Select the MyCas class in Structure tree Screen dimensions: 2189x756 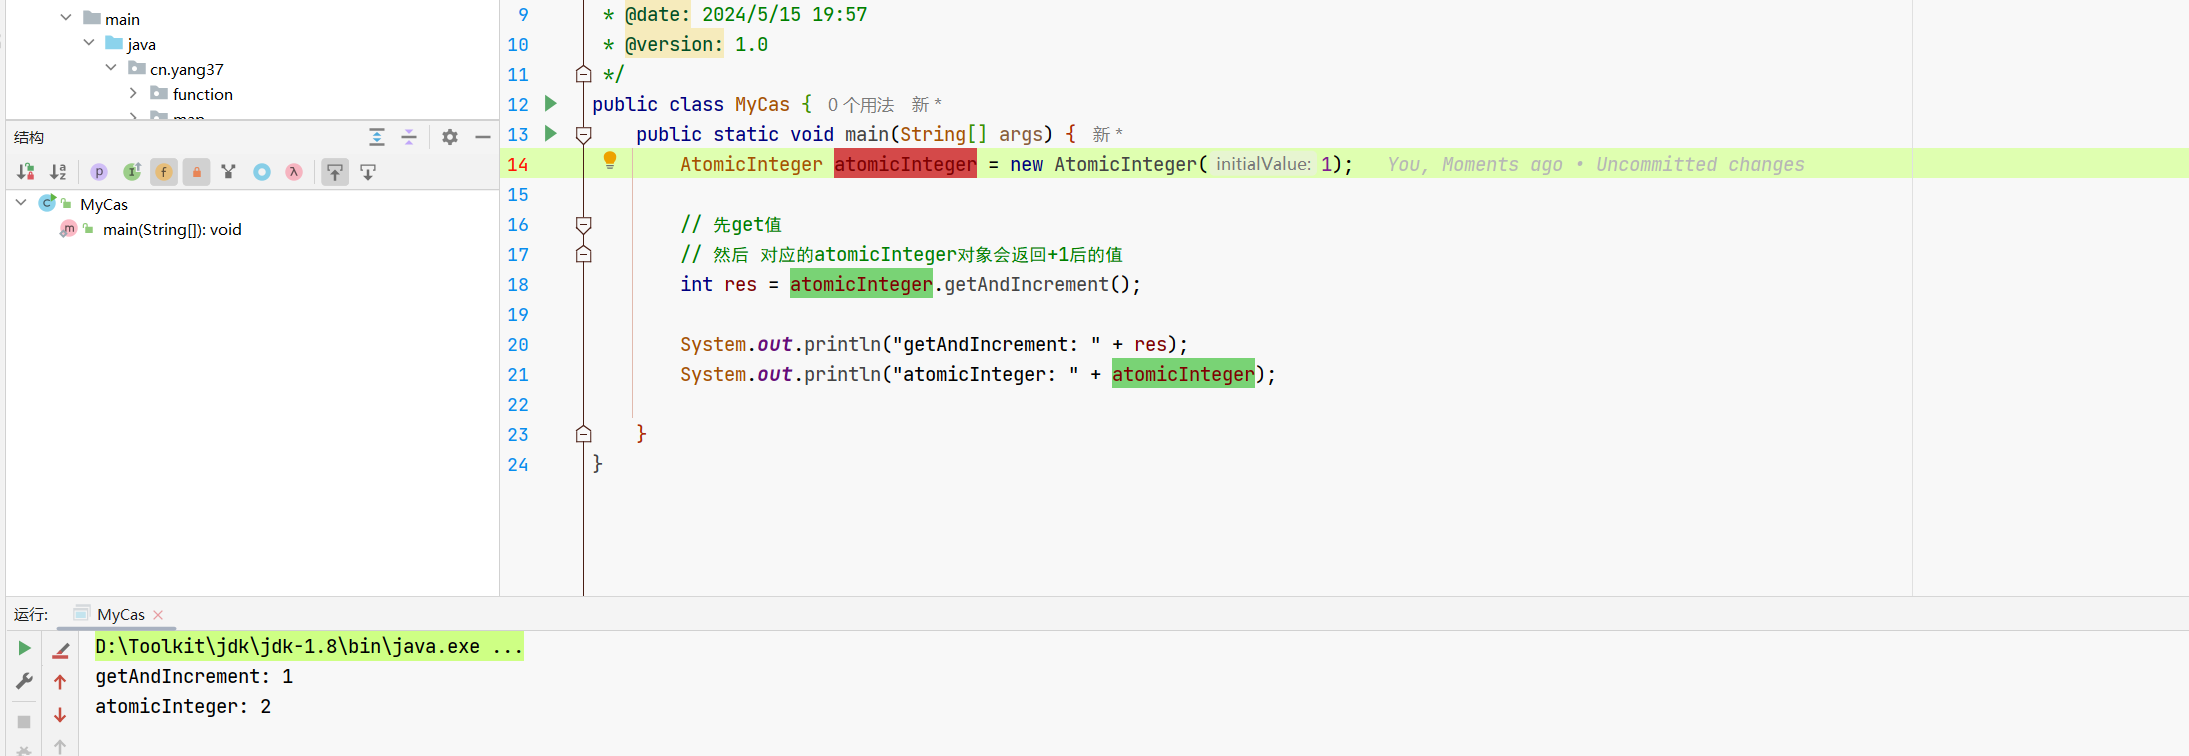tap(104, 204)
